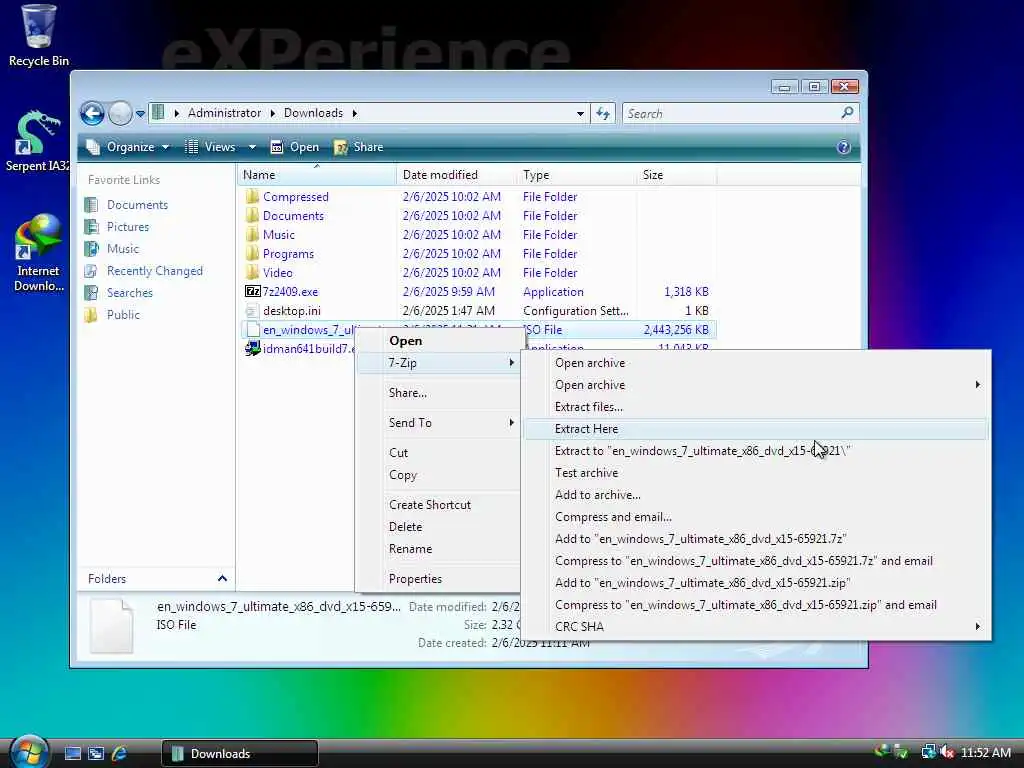Click the Show Desktop quick launch icon
The width and height of the screenshot is (1024, 768).
point(72,754)
